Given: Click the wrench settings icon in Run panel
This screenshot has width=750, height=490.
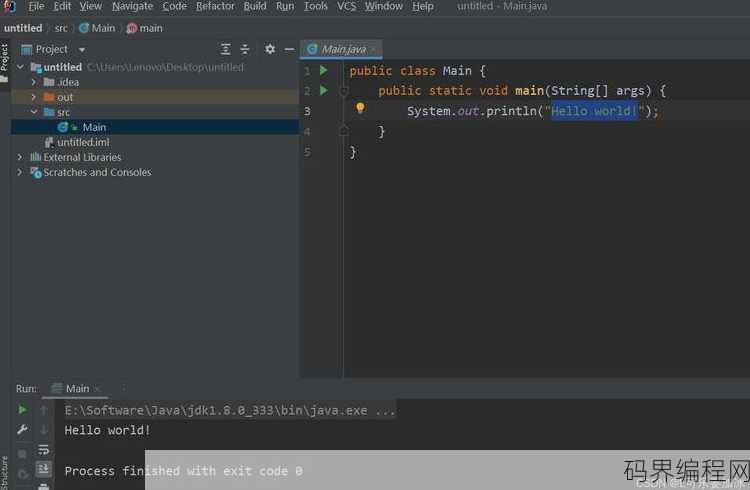Looking at the screenshot, I should pyautogui.click(x=22, y=430).
